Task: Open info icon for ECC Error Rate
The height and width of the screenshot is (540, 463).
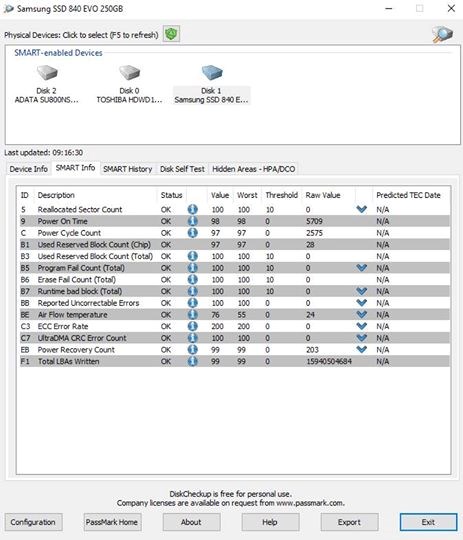Action: click(193, 326)
